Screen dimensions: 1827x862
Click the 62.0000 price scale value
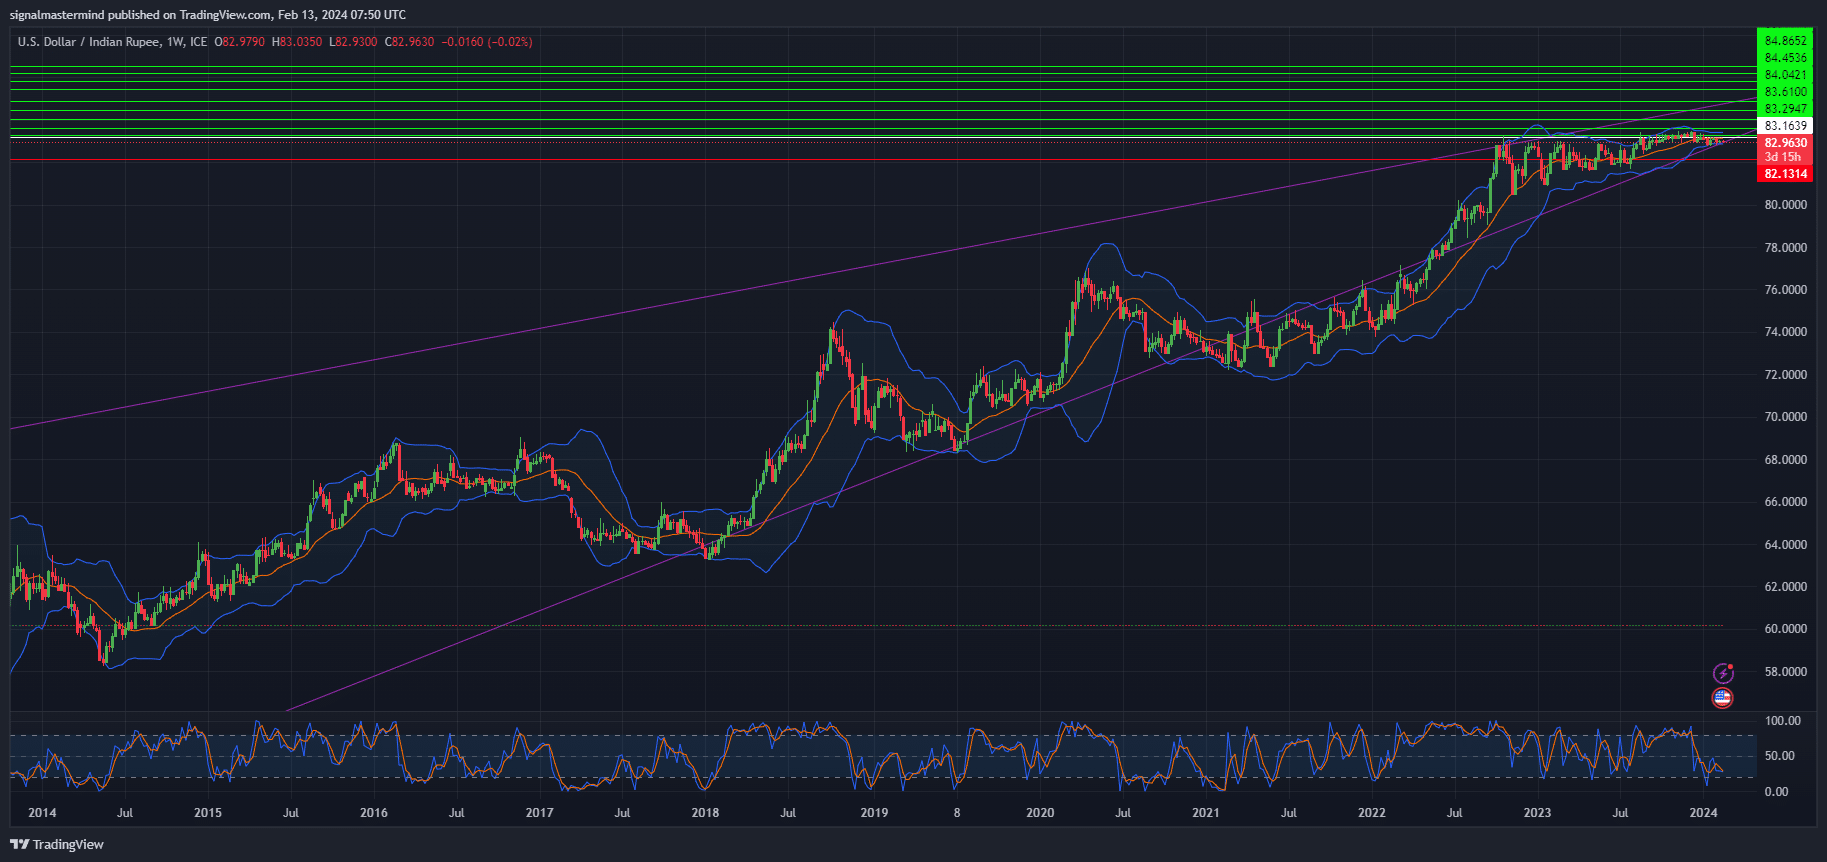click(x=1785, y=587)
